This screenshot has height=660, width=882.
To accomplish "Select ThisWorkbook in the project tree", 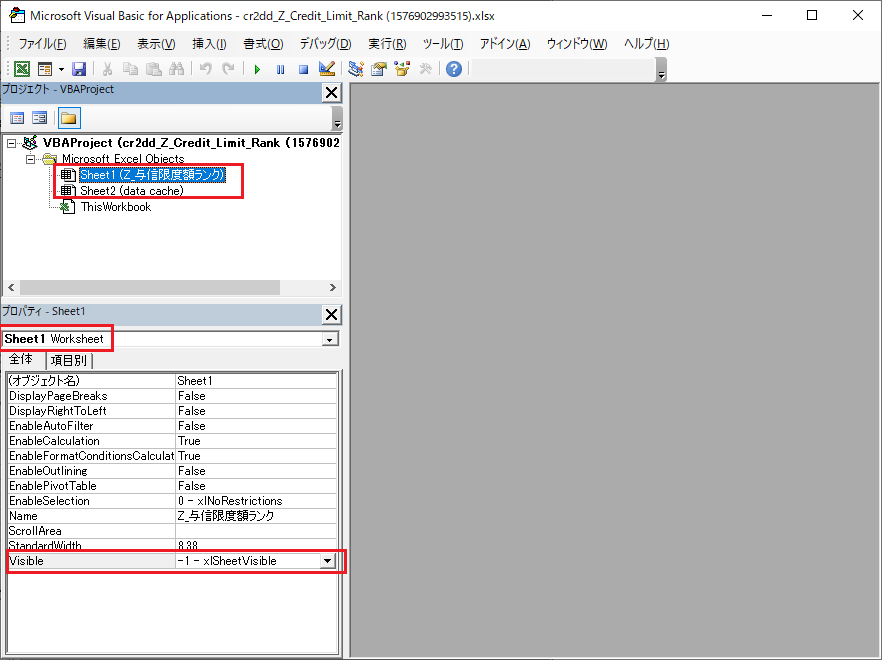I will coord(116,207).
